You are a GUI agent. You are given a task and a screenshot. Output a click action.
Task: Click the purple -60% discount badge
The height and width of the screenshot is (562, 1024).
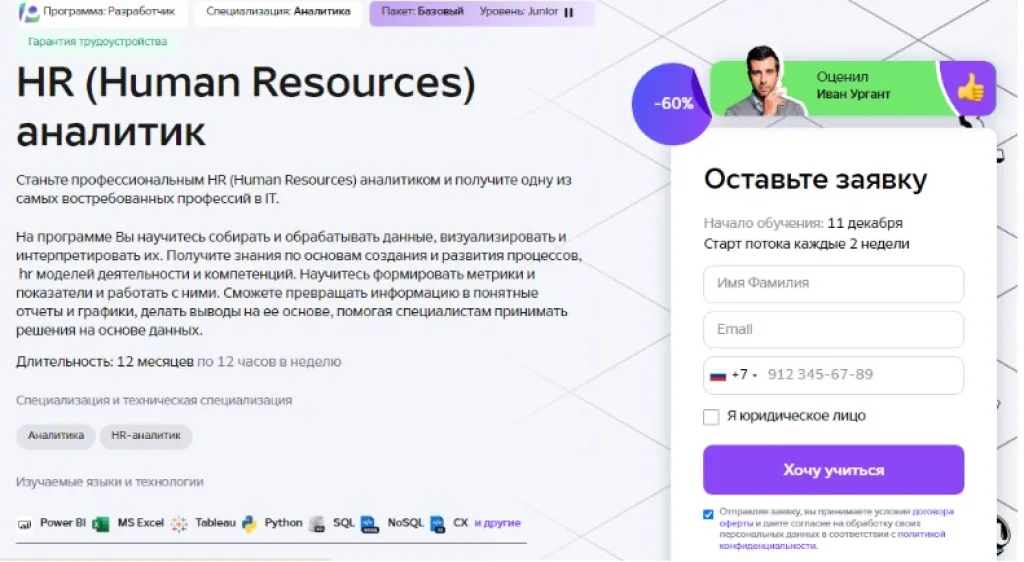click(673, 103)
